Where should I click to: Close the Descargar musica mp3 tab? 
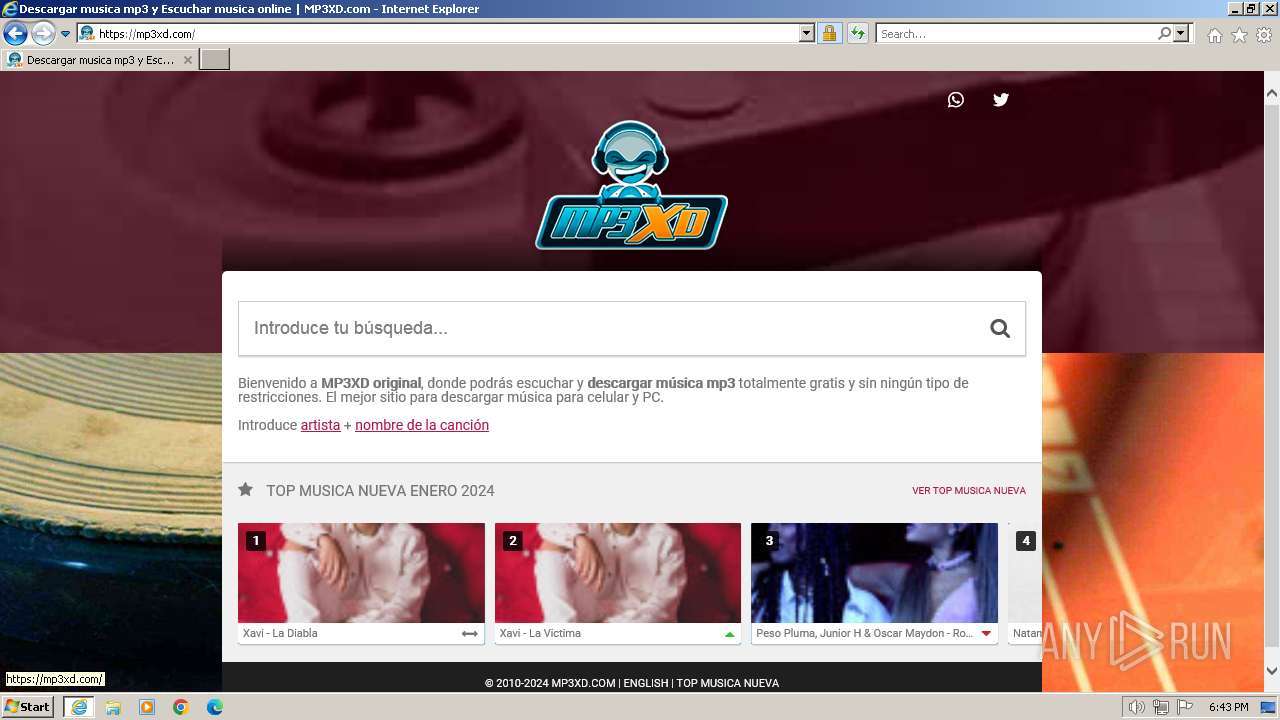(187, 60)
